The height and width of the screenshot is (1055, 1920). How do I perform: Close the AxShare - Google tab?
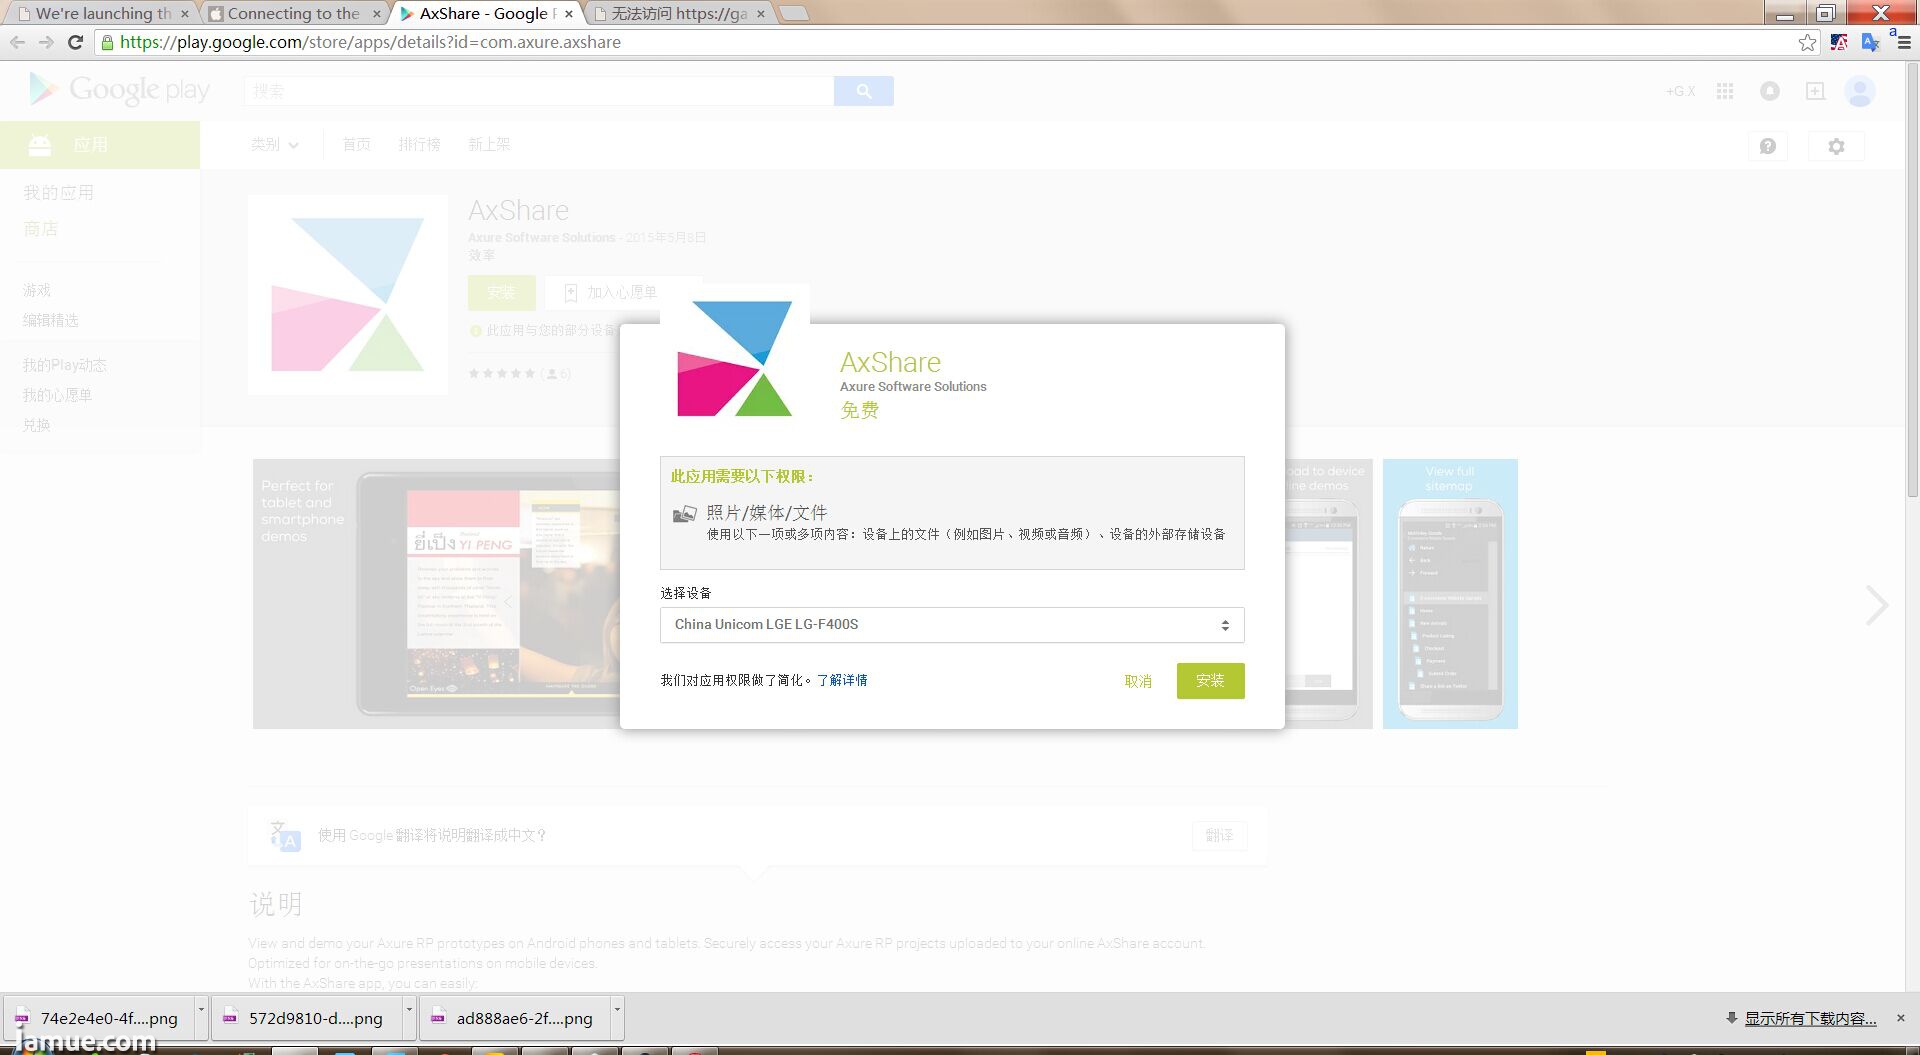pyautogui.click(x=568, y=14)
